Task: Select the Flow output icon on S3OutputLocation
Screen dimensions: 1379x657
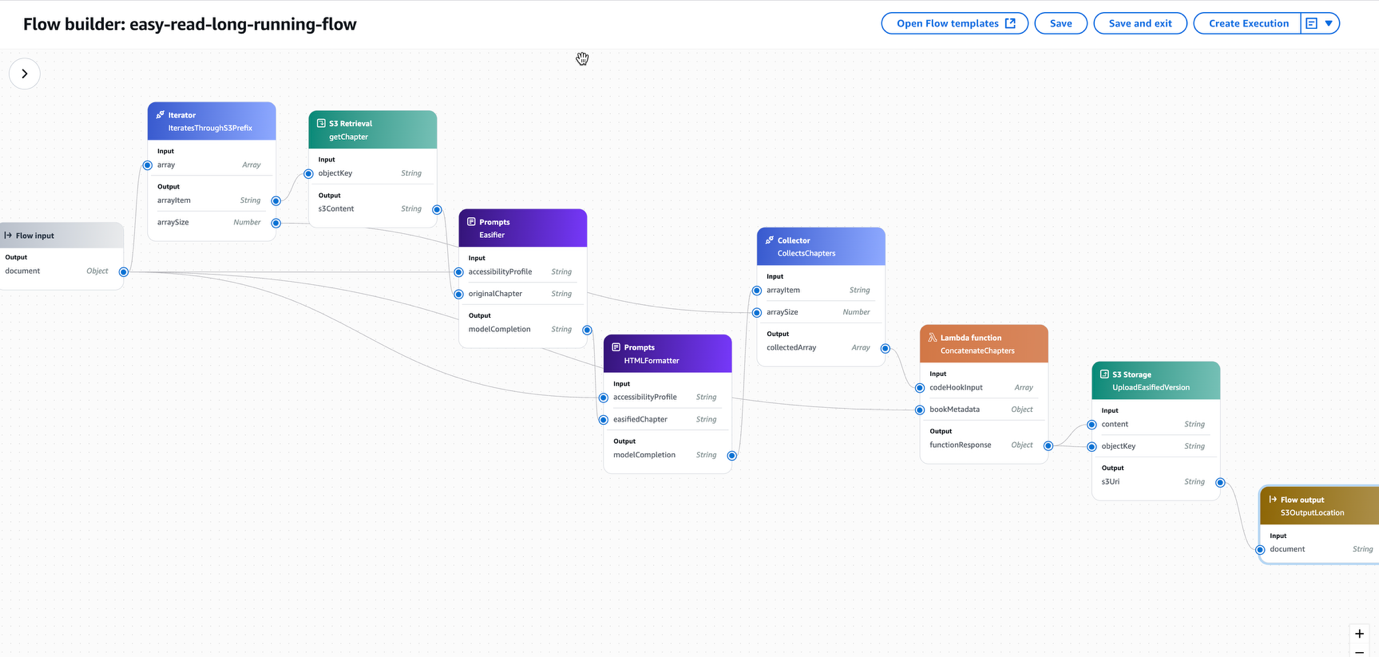Action: (x=1271, y=499)
